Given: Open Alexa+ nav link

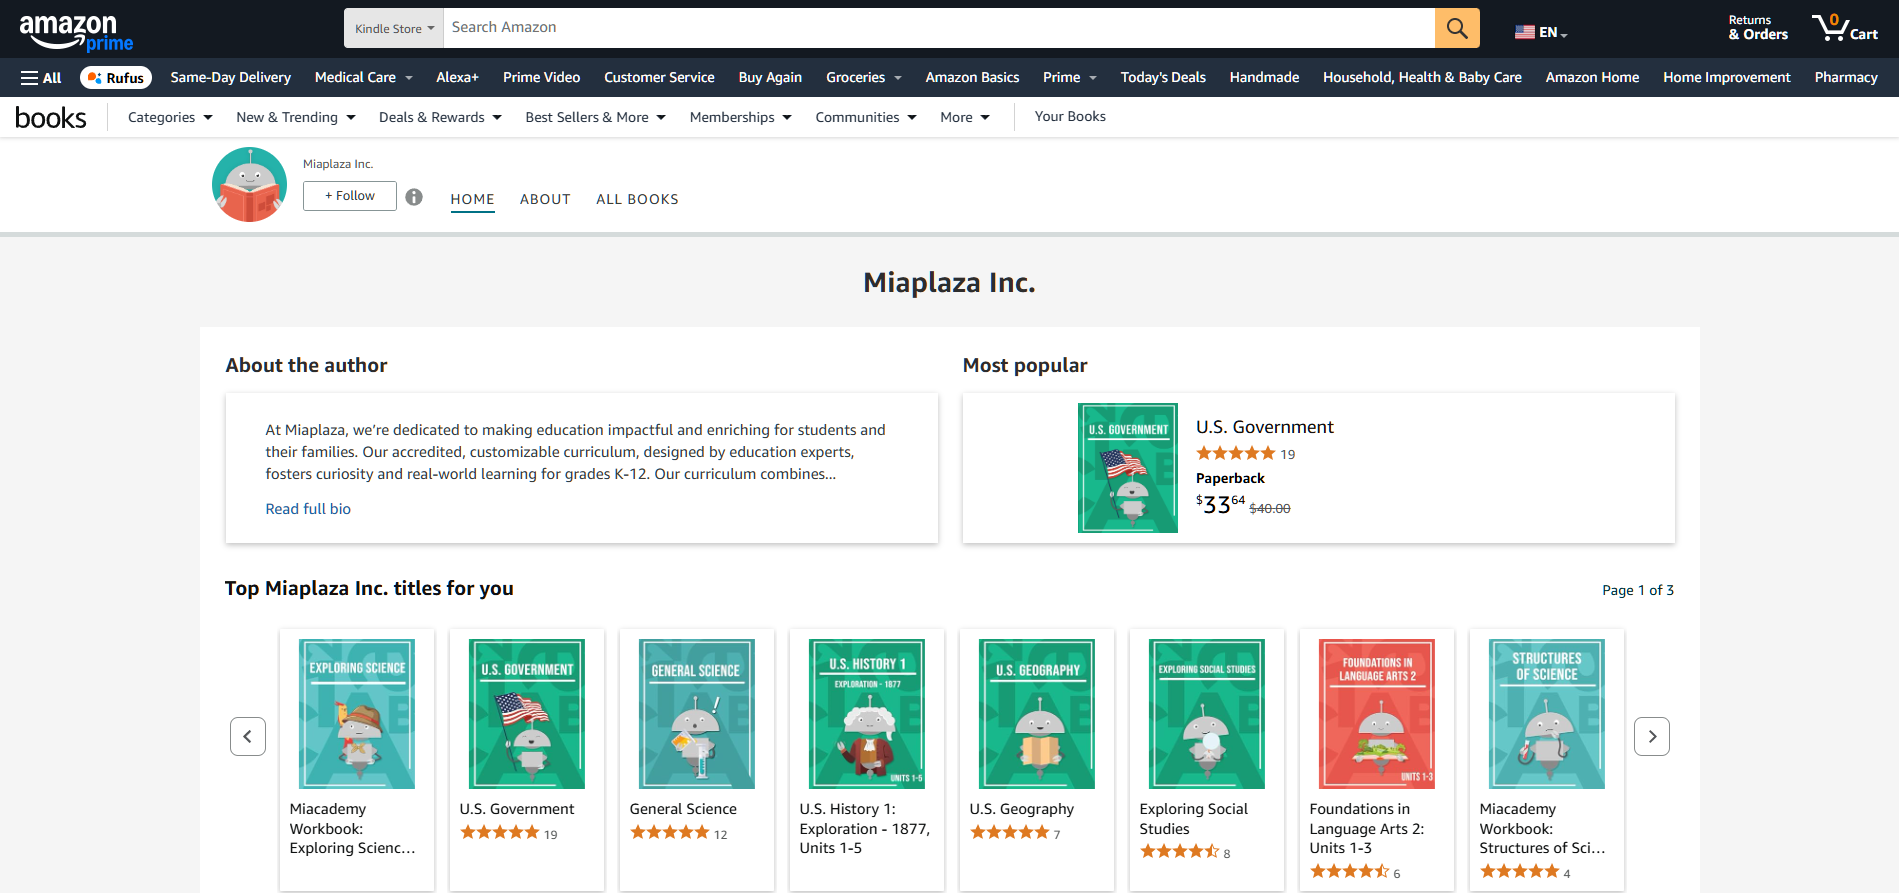Looking at the screenshot, I should (x=457, y=77).
